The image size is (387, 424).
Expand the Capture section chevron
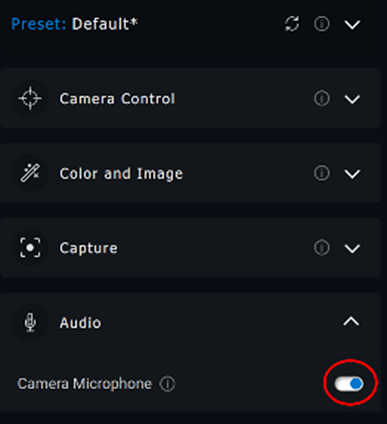pyautogui.click(x=352, y=249)
